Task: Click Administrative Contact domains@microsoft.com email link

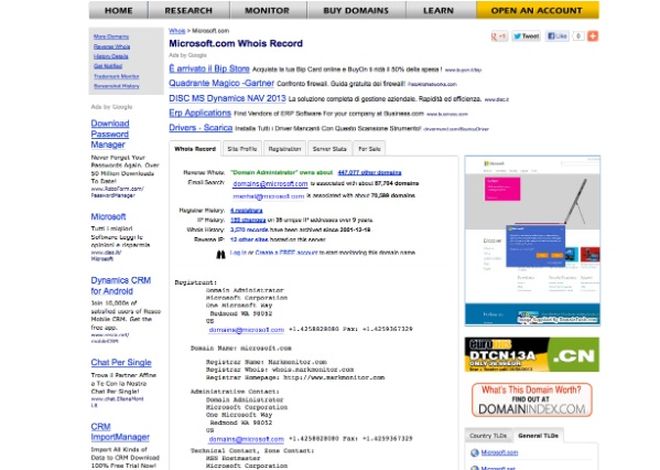Action: (x=246, y=439)
